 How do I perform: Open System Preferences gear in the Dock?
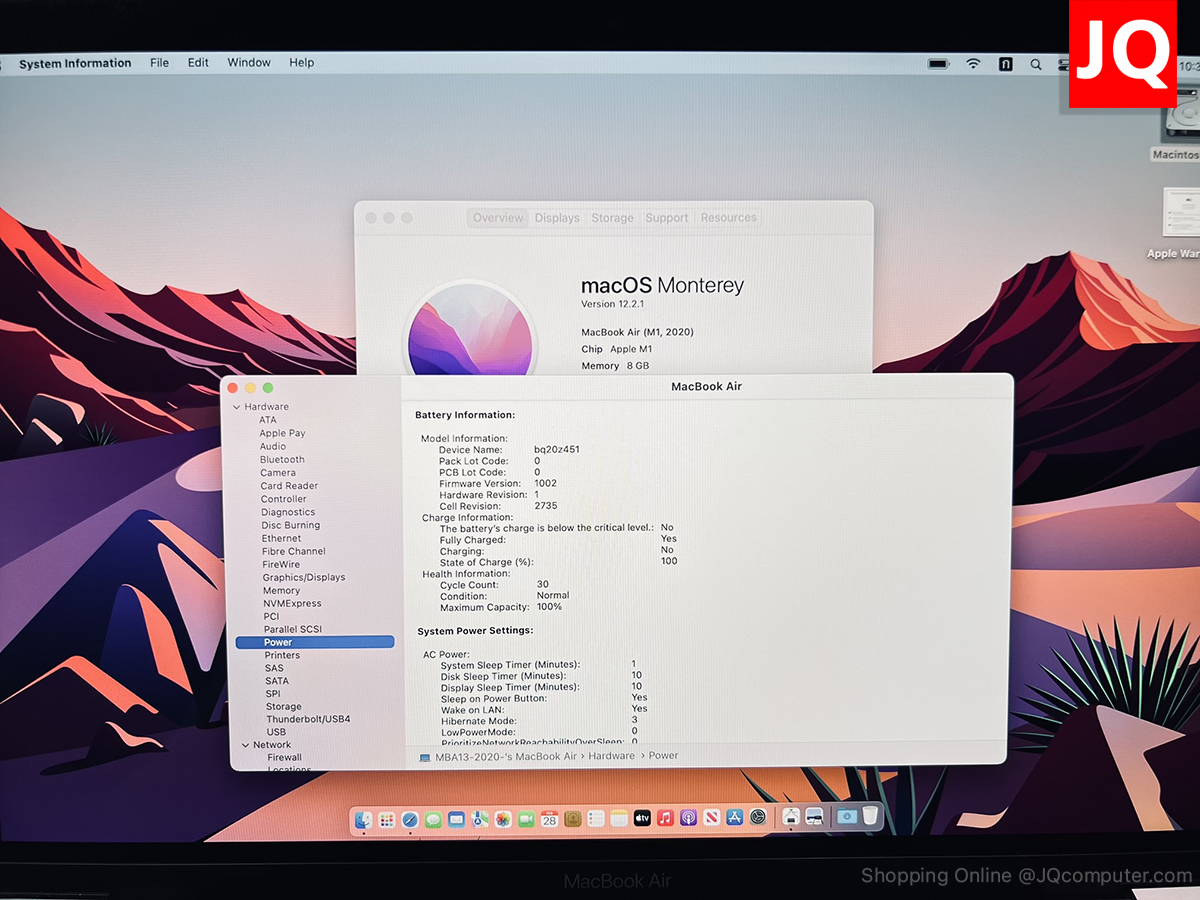(x=758, y=819)
